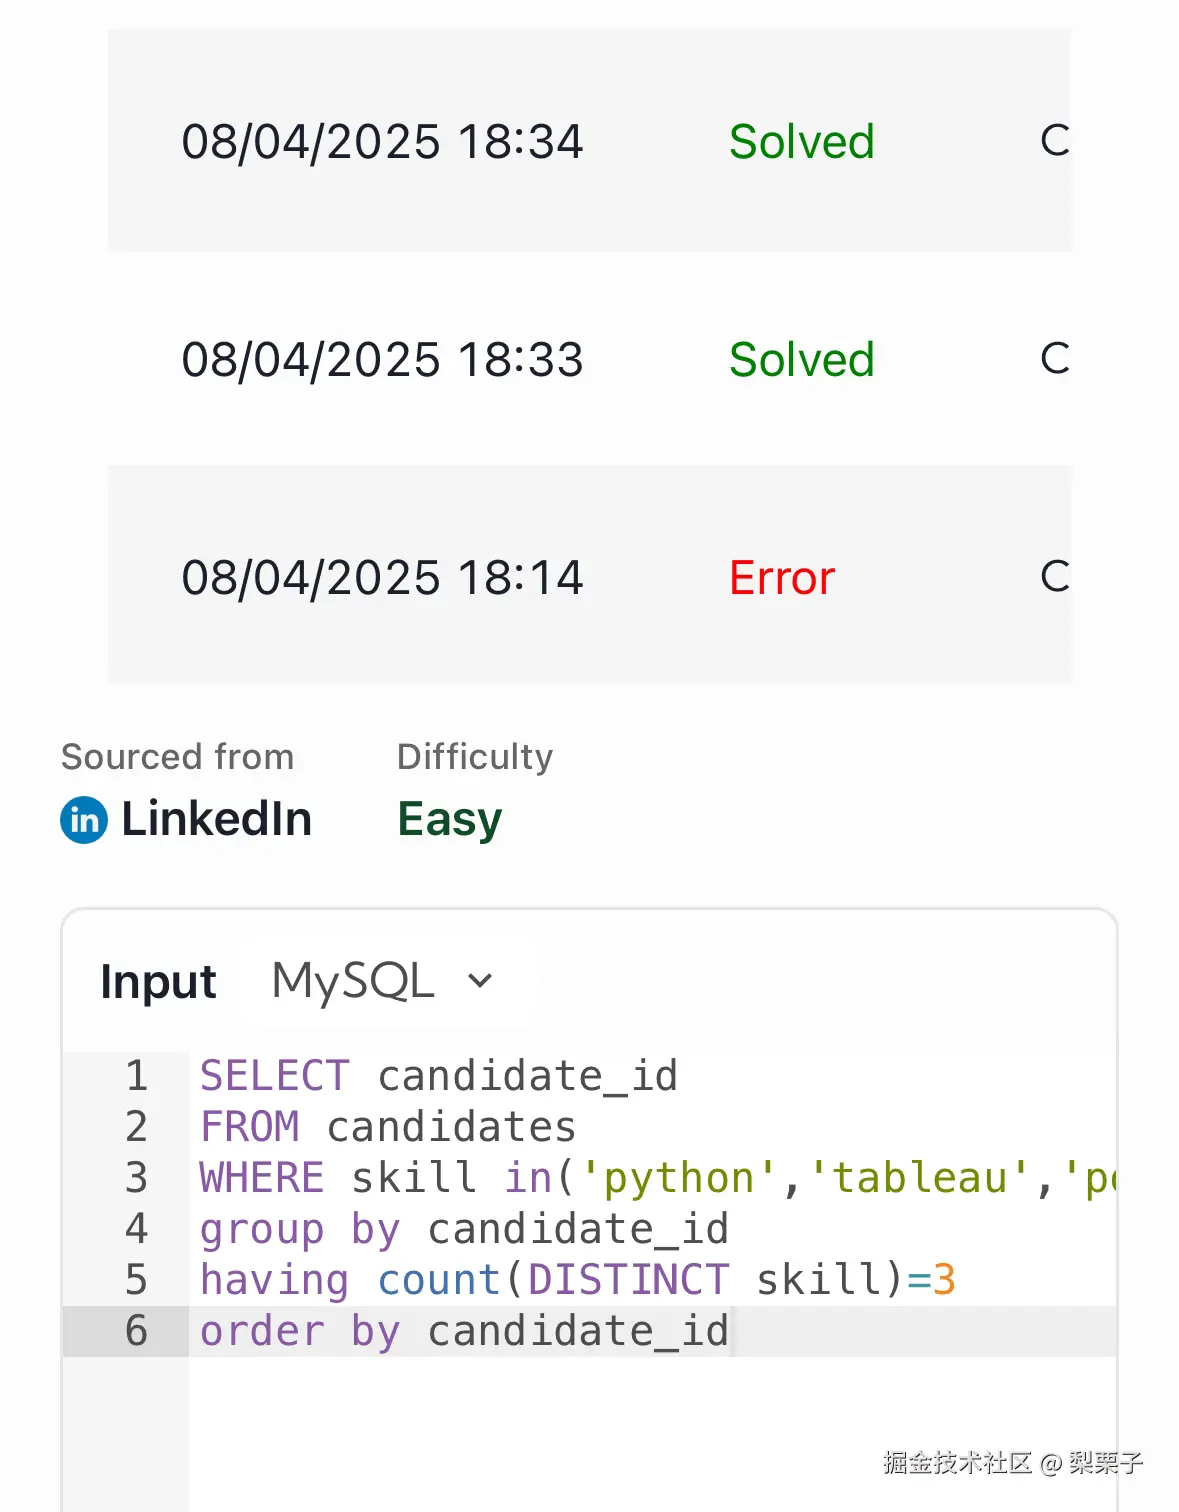Click line number 6 in the gutter
This screenshot has width=1179, height=1512.
137,1331
